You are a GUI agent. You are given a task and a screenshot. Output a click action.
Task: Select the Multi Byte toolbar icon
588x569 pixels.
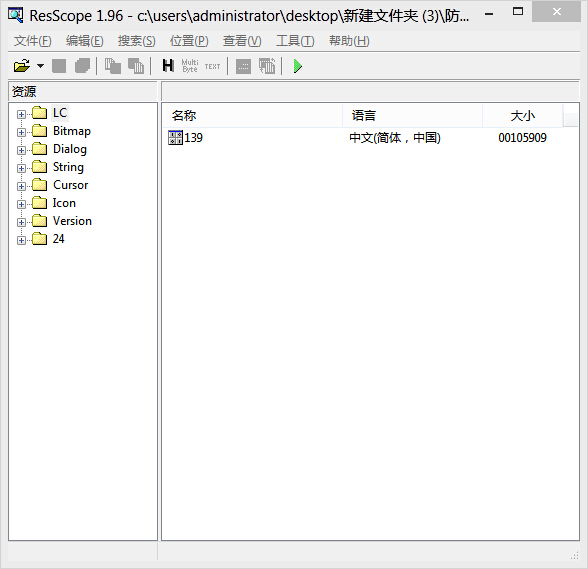(190, 66)
